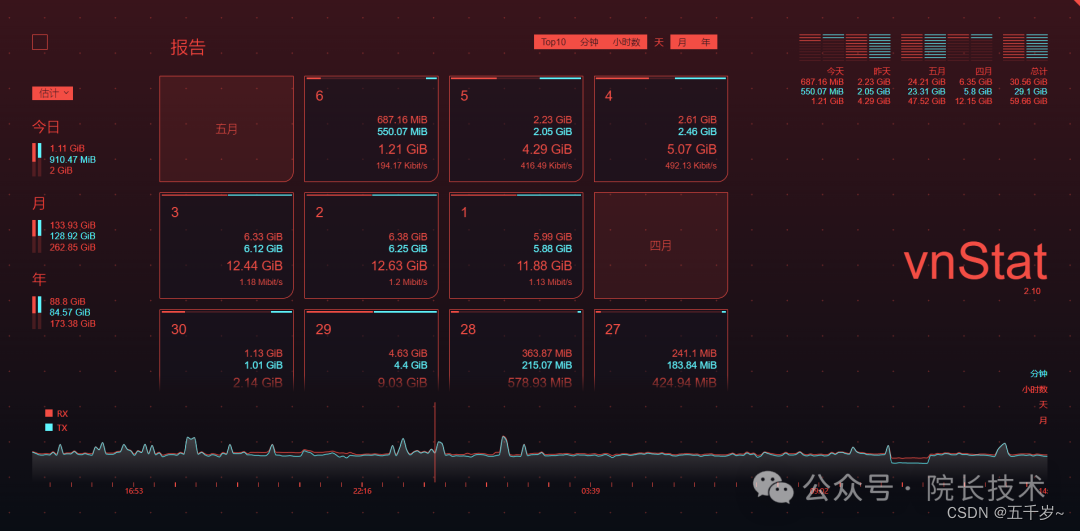Select the day 1 card

[x=516, y=246]
